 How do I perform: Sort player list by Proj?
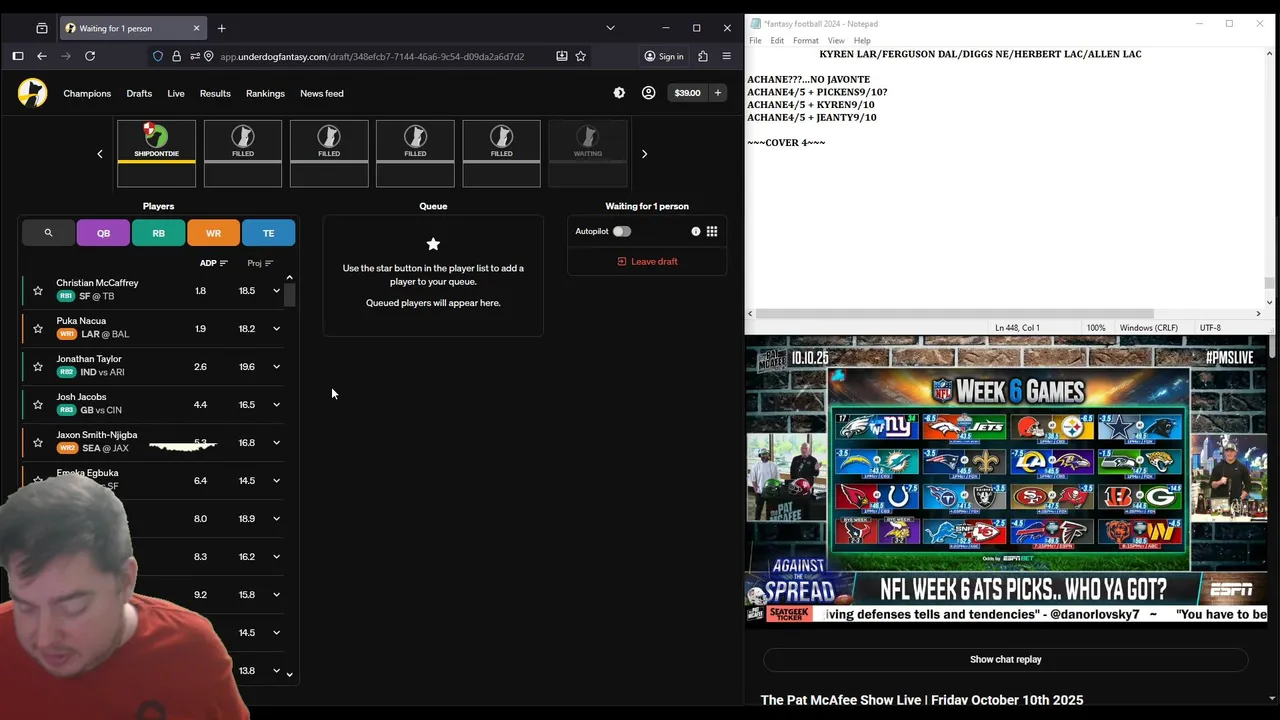[260, 263]
